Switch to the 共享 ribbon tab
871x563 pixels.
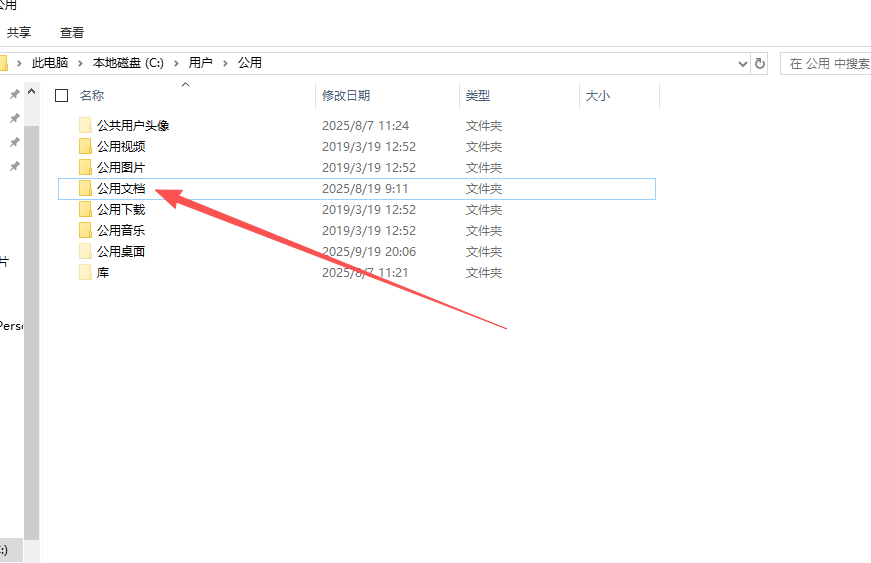19,33
